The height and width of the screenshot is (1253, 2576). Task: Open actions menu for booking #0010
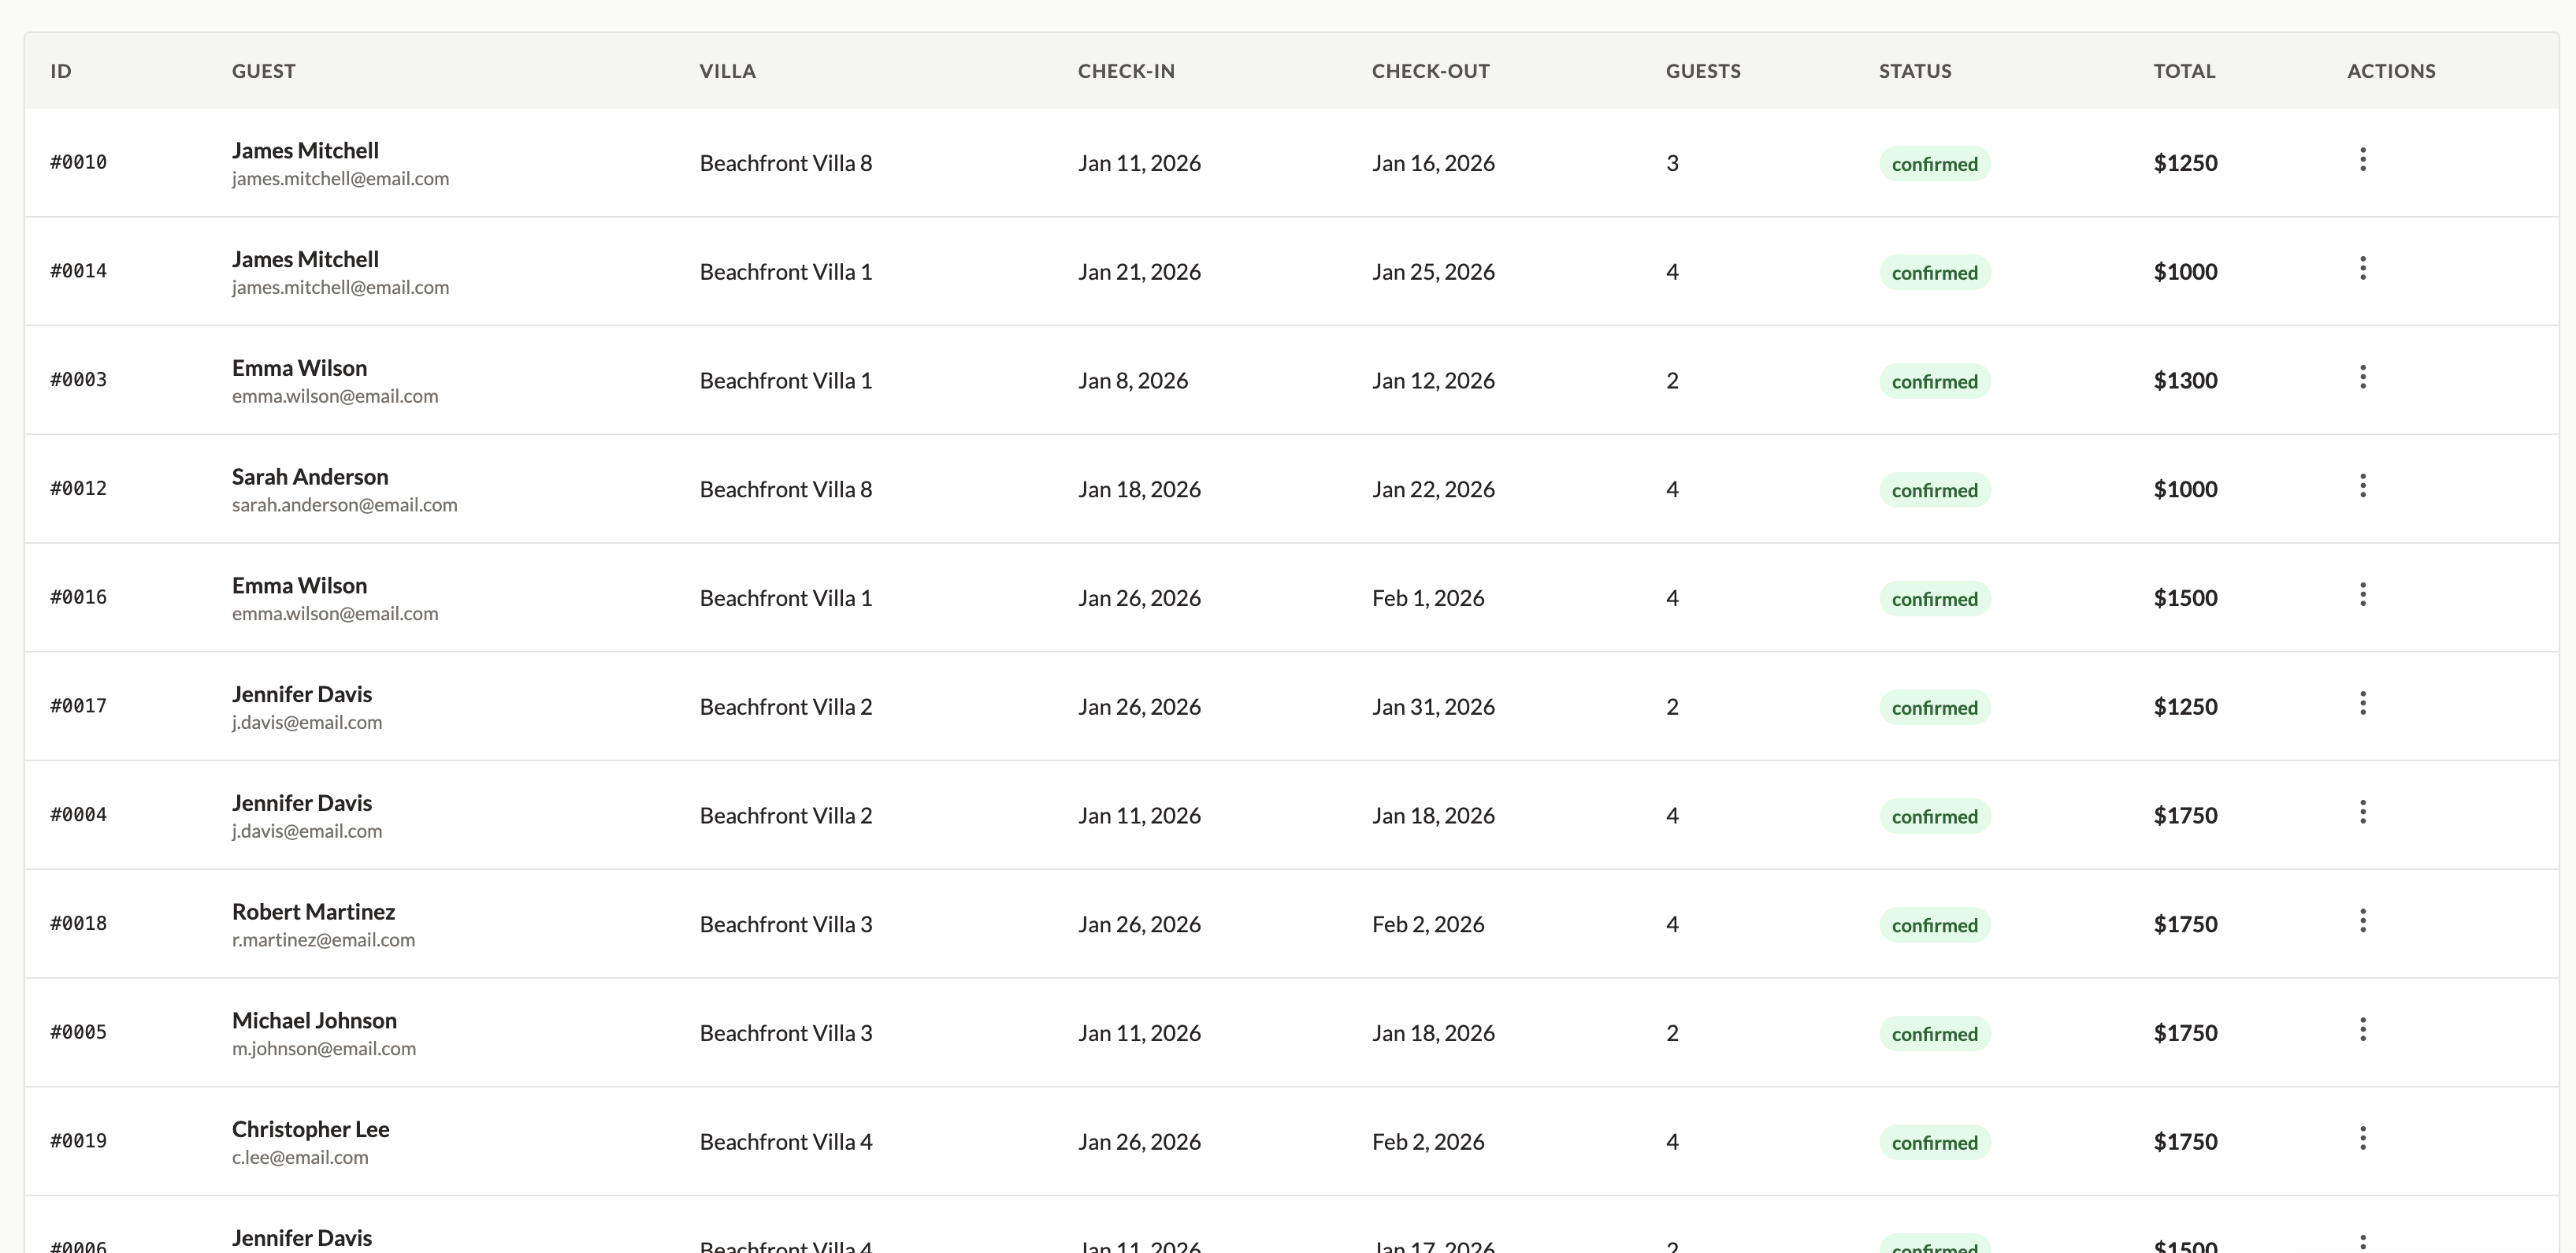pos(2362,160)
